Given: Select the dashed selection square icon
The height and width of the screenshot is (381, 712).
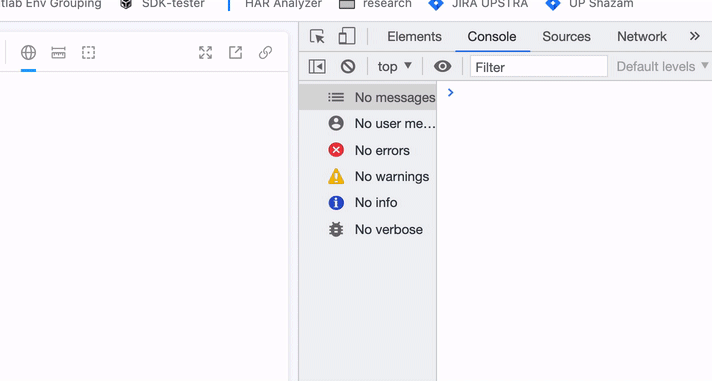Looking at the screenshot, I should tap(88, 53).
